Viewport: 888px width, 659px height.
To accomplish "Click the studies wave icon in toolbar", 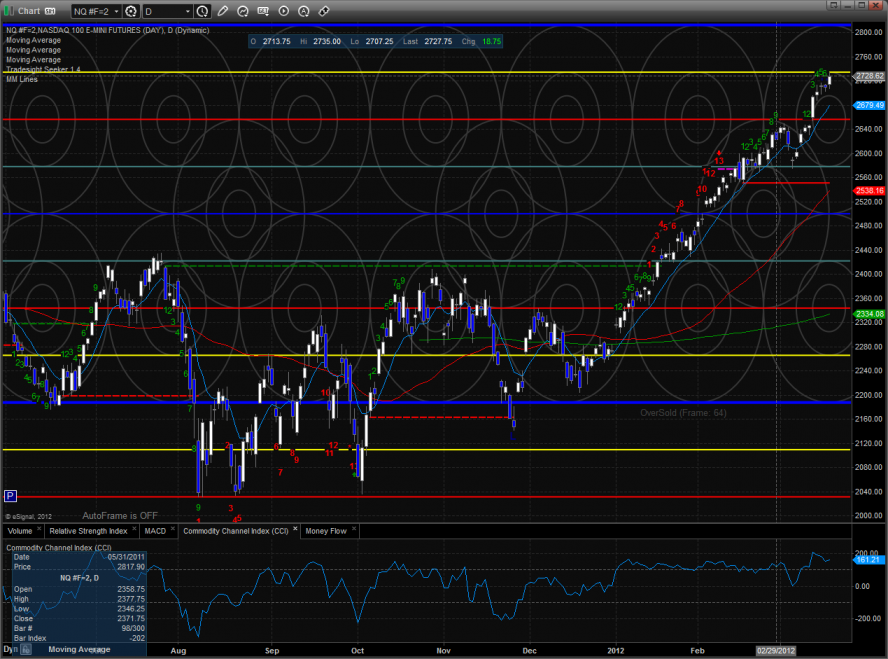I will (243, 11).
